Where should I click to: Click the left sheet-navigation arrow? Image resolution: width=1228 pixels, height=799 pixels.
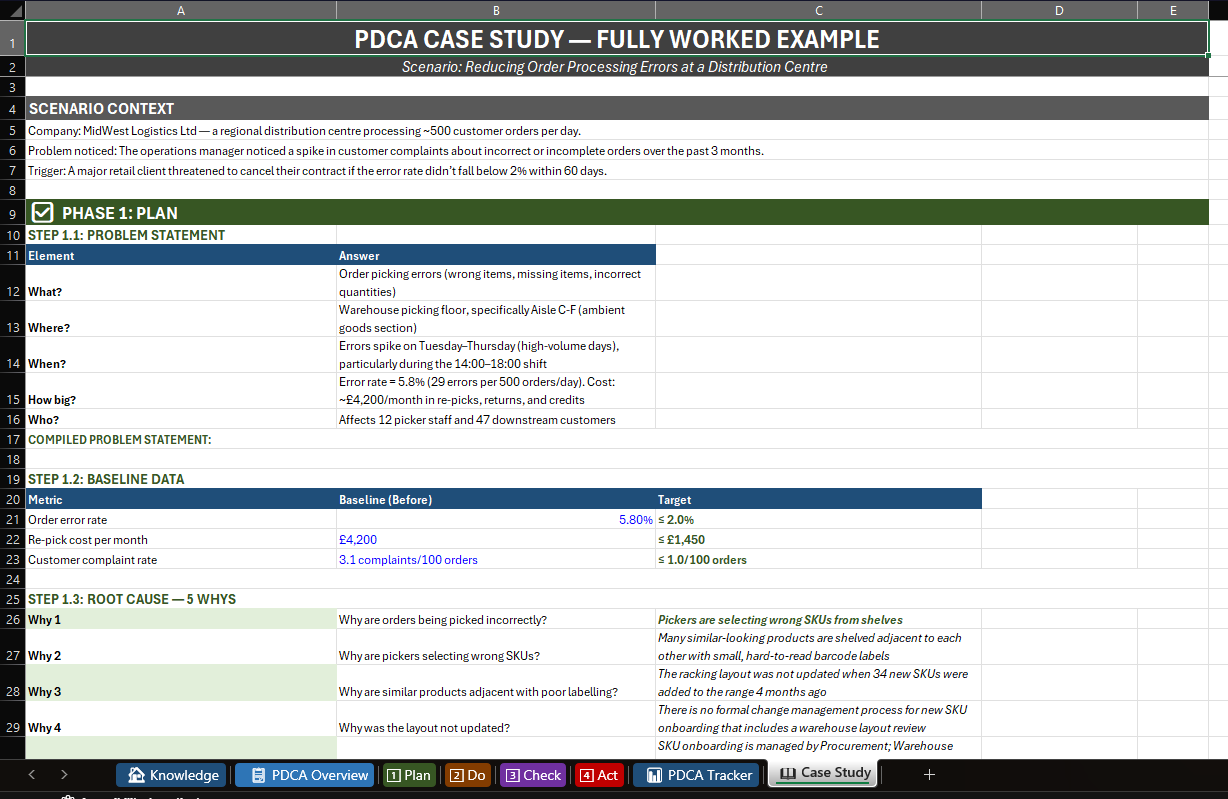[31, 774]
